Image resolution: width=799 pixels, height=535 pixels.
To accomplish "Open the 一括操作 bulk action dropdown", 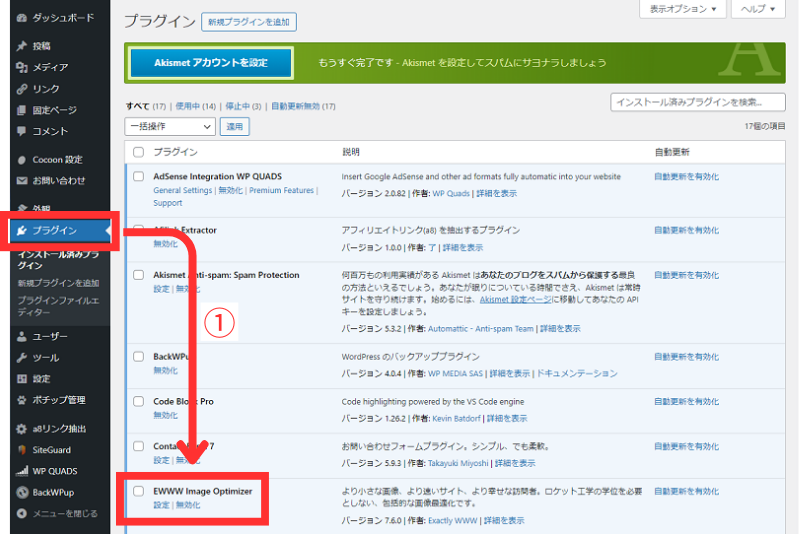I will tap(170, 126).
